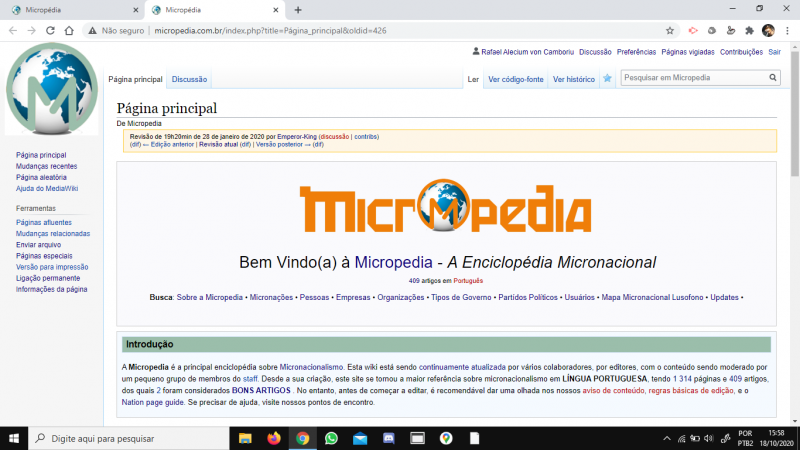Viewport: 800px width, 450px height.
Task: Click the volume icon in system tray
Action: (x=709, y=438)
